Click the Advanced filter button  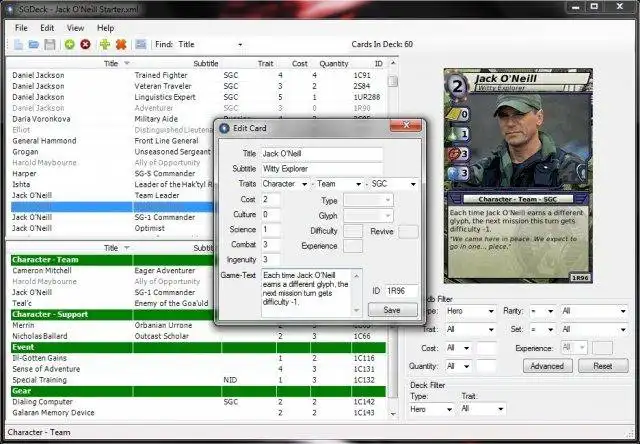547,366
